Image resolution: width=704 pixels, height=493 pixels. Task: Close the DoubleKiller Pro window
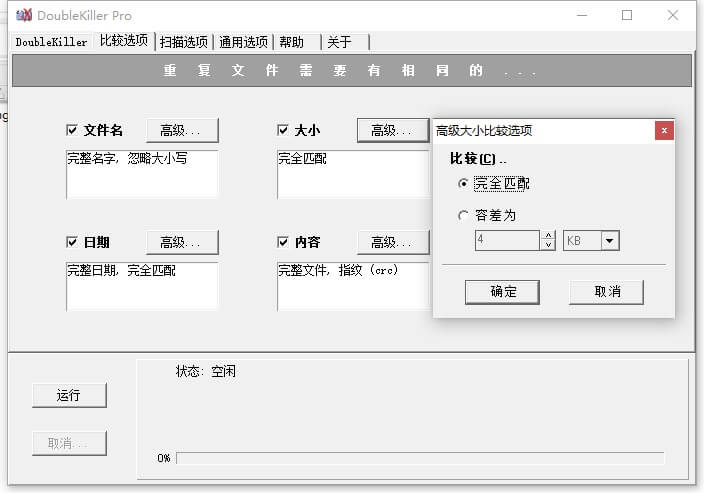pos(673,15)
